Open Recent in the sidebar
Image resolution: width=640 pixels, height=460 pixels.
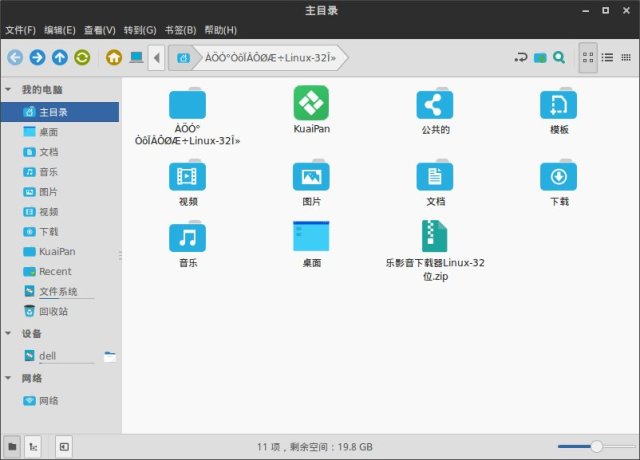point(60,271)
